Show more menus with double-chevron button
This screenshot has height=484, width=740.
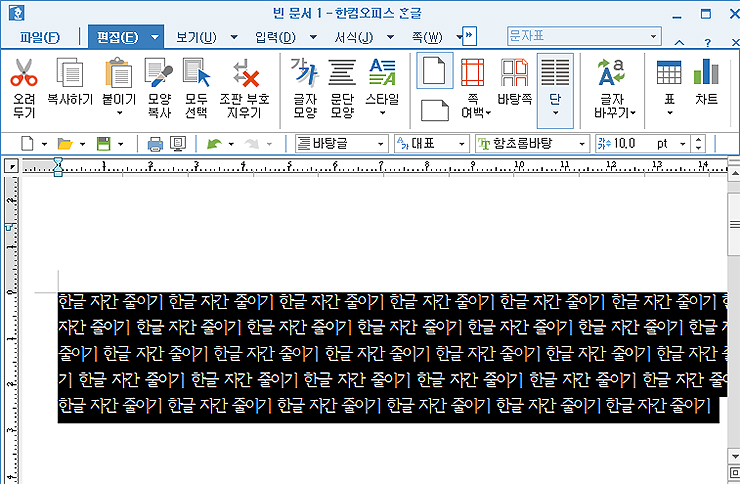(469, 36)
